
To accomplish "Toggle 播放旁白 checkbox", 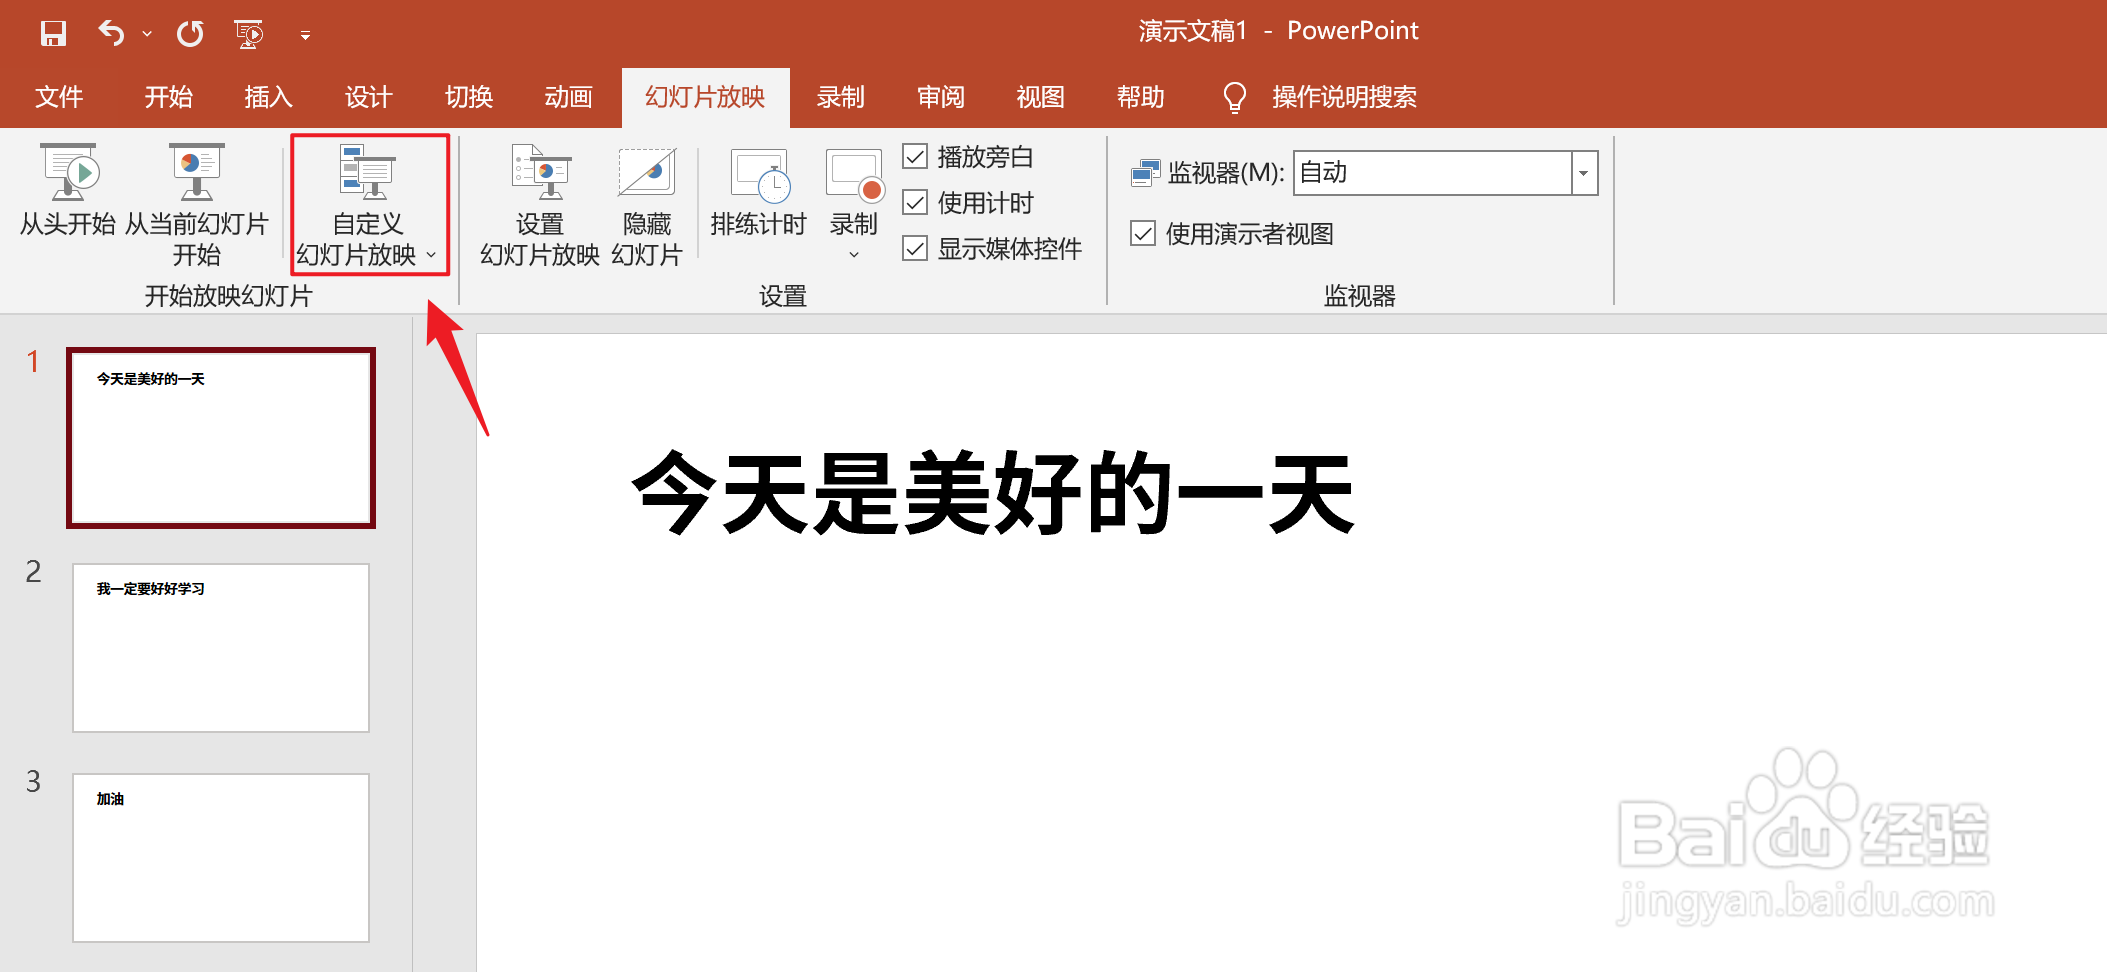I will tap(915, 156).
